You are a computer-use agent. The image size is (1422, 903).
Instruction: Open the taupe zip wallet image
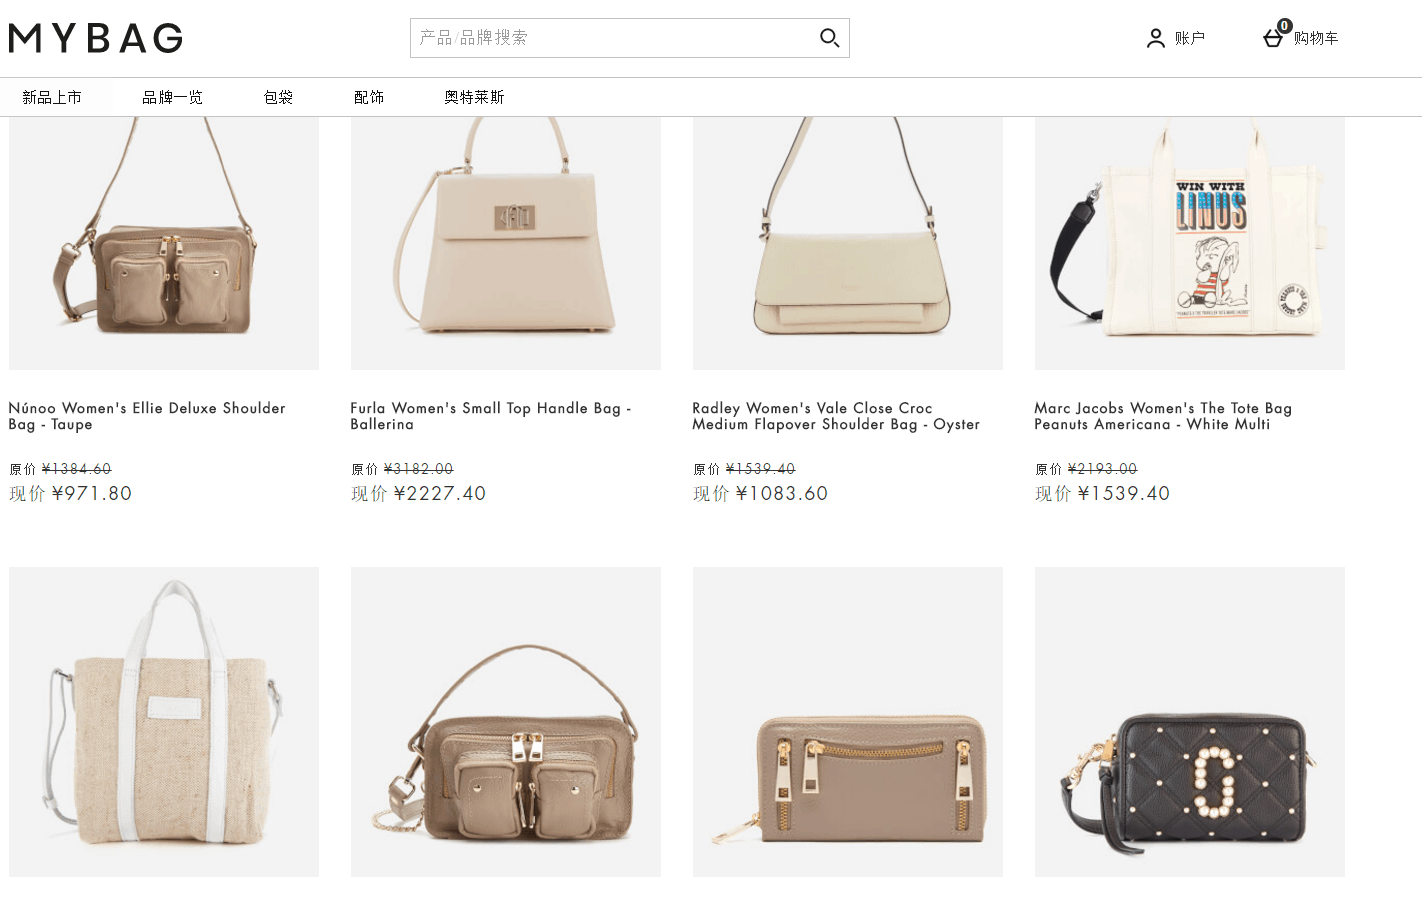tap(848, 722)
